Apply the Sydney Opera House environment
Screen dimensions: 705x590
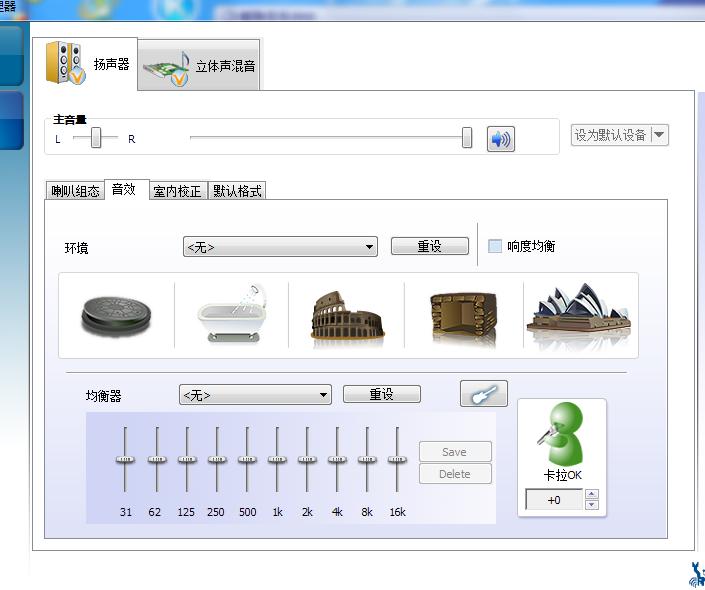coord(579,313)
